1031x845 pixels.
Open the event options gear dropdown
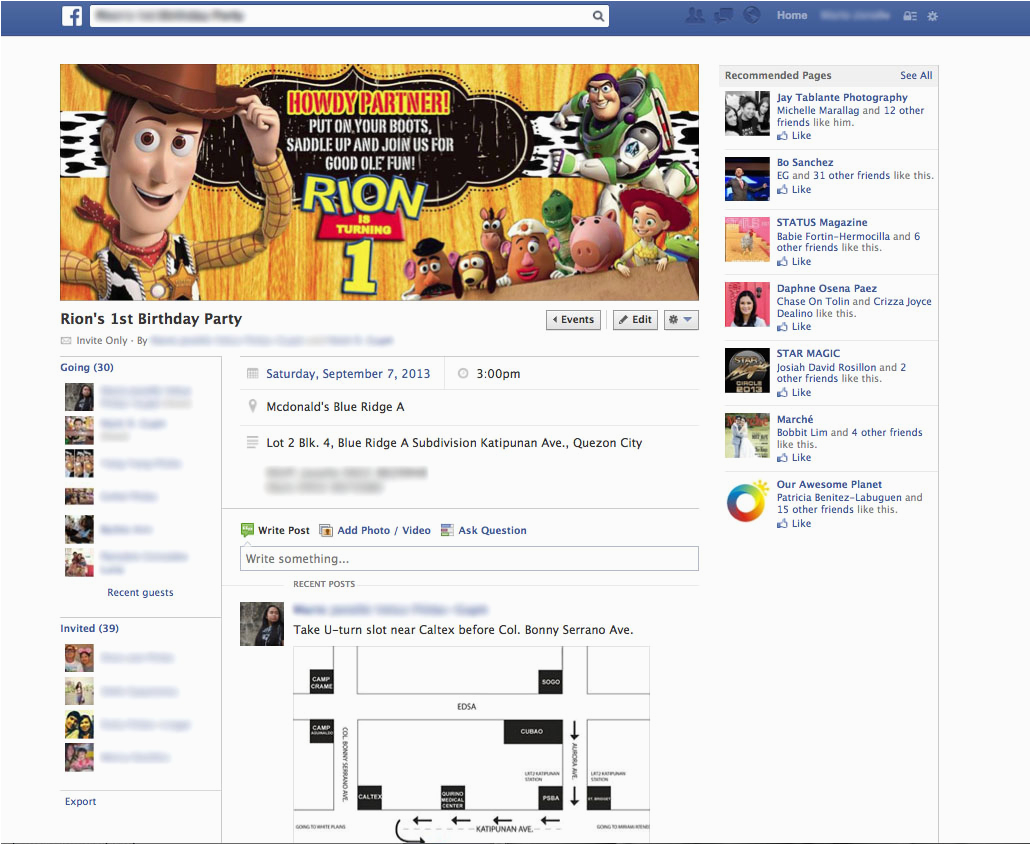681,320
